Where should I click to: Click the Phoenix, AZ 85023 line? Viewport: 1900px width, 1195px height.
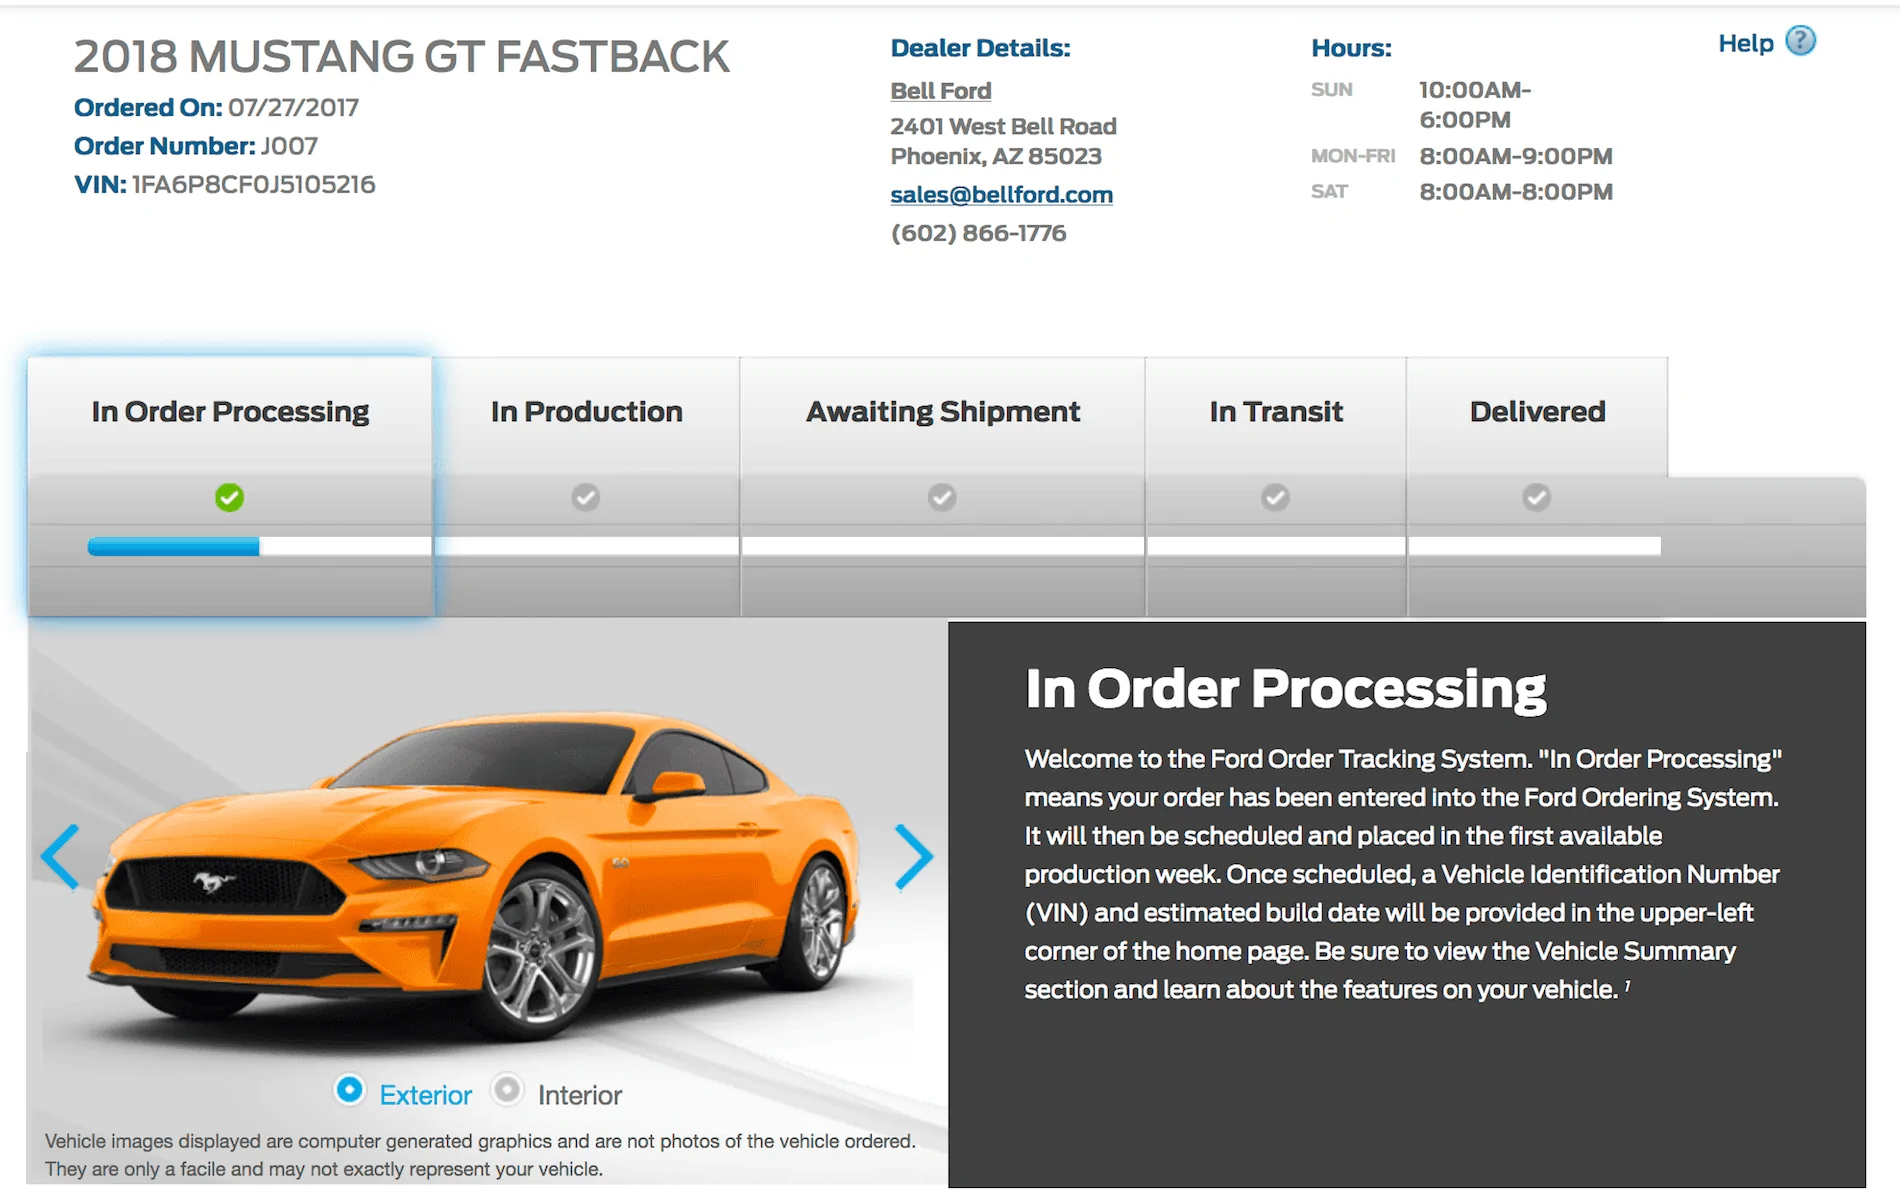click(x=996, y=156)
